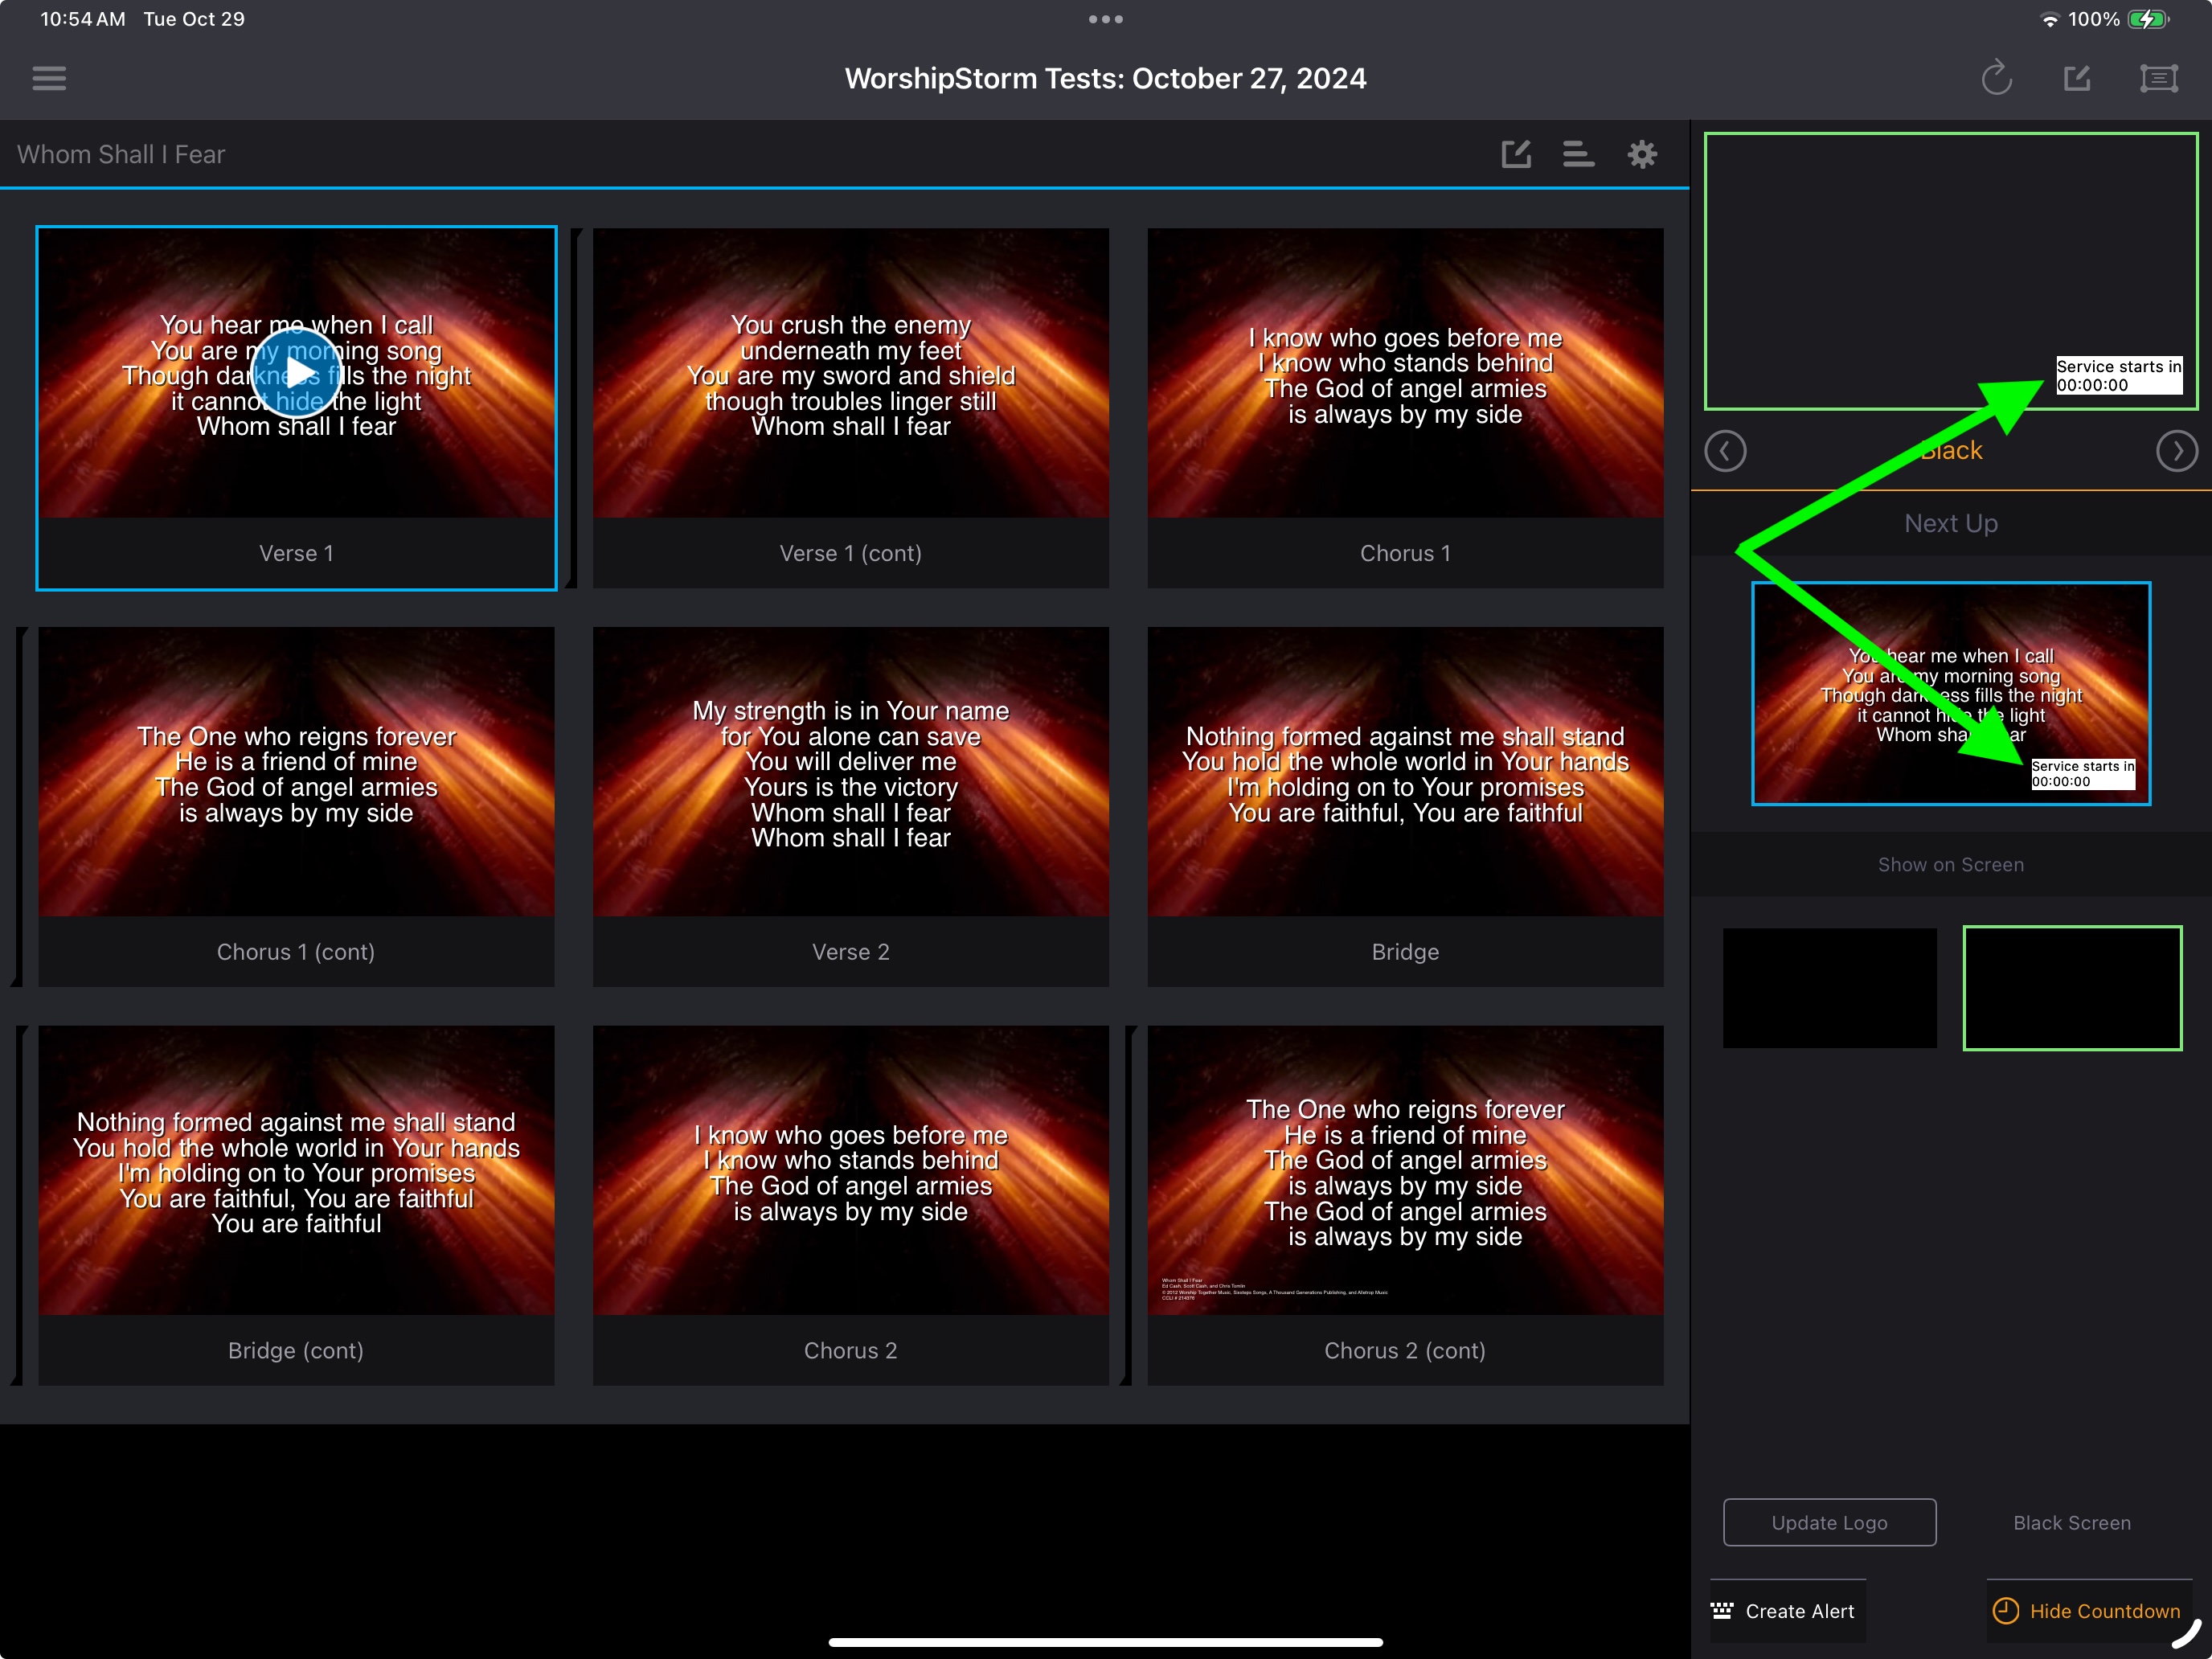Choose the Chorus 2 slide
2212x1659 pixels.
click(851, 1205)
